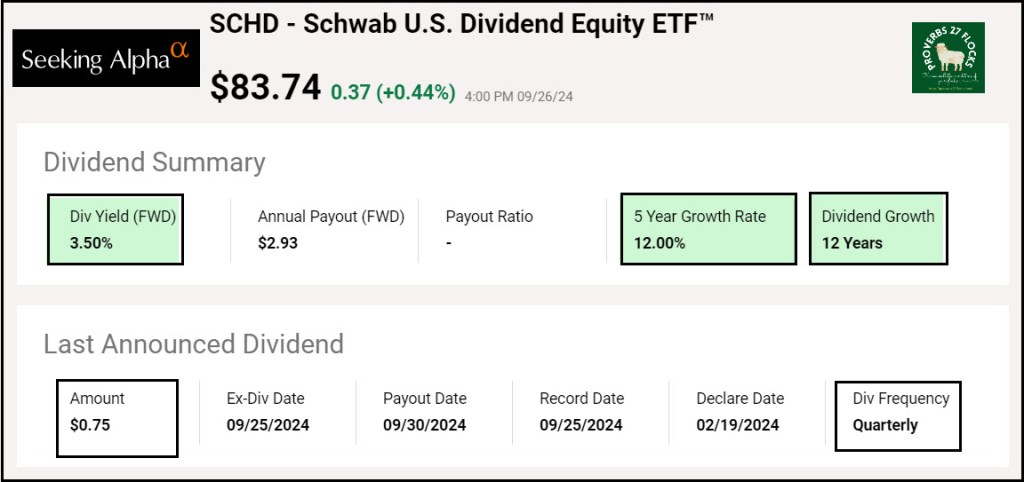Click the Ex-Div Date 09/25/2024 value
This screenshot has height=482, width=1024.
click(268, 425)
